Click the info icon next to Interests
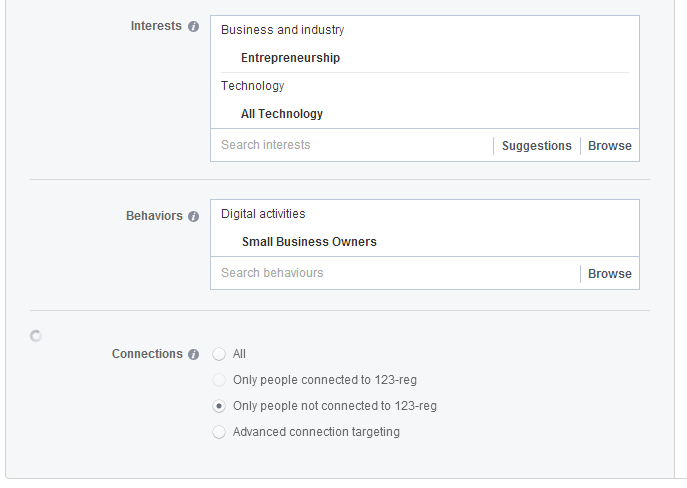687x488 pixels. pos(193,27)
